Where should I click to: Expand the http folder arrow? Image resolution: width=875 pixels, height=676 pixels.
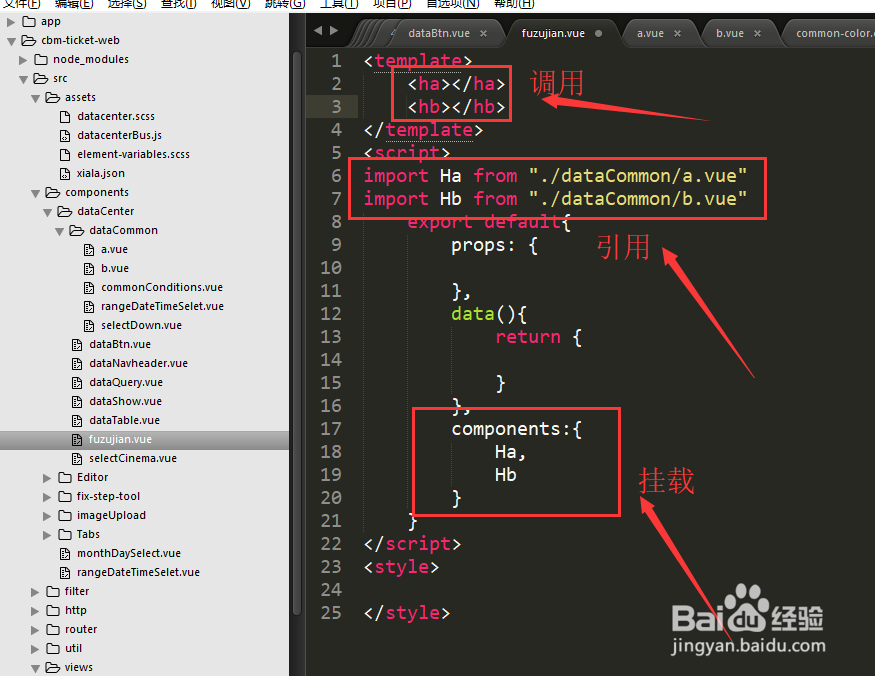[x=35, y=611]
